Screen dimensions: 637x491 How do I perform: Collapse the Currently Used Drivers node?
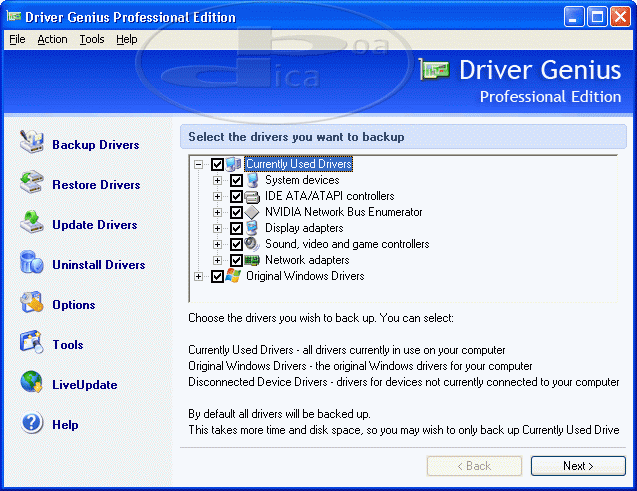[x=199, y=165]
